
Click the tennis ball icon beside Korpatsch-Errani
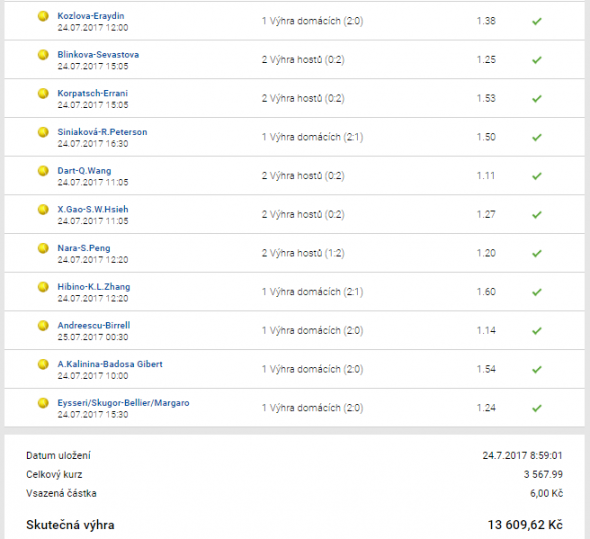[43, 93]
